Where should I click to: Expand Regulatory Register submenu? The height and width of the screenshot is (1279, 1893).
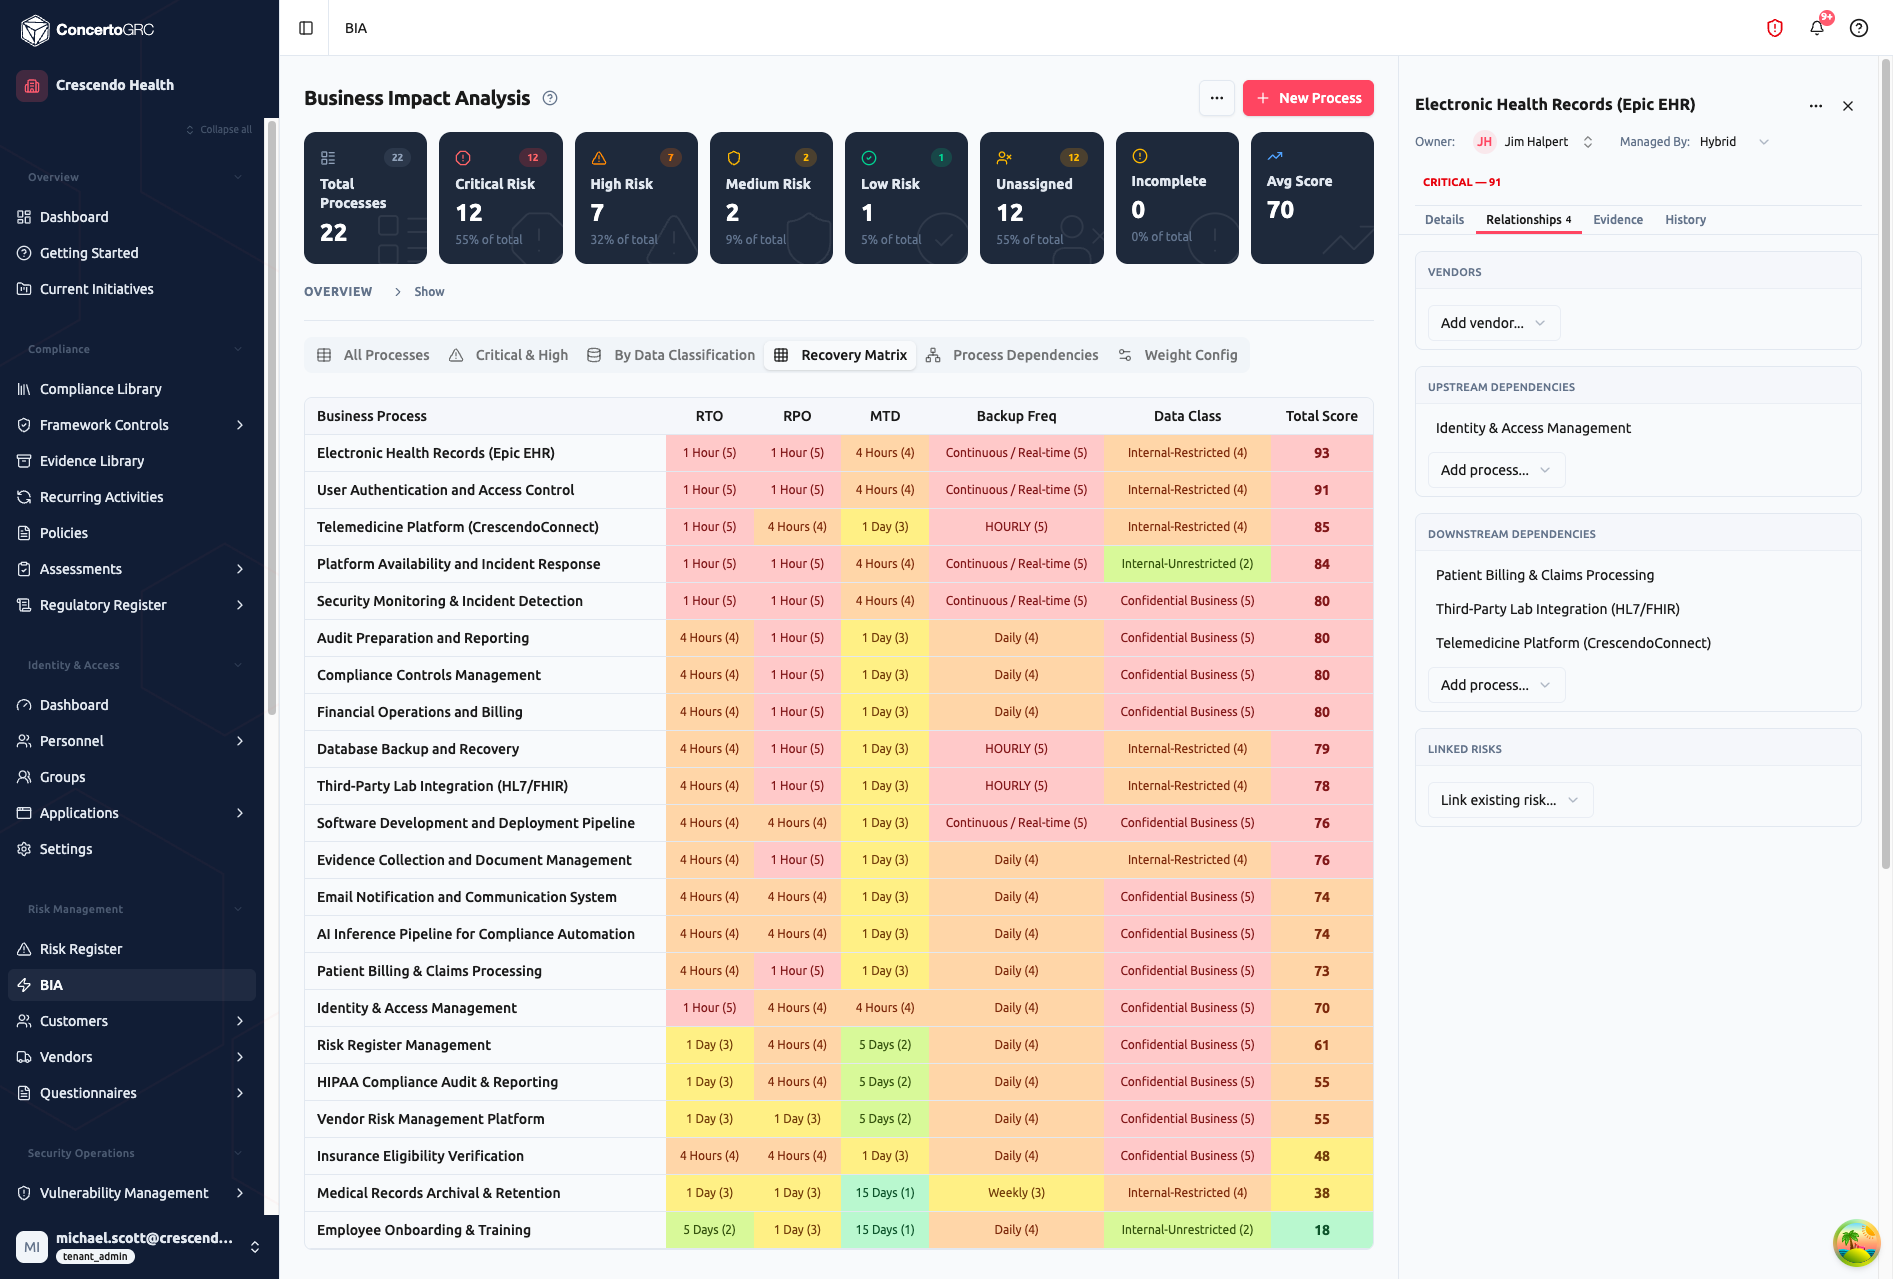pyautogui.click(x=240, y=605)
